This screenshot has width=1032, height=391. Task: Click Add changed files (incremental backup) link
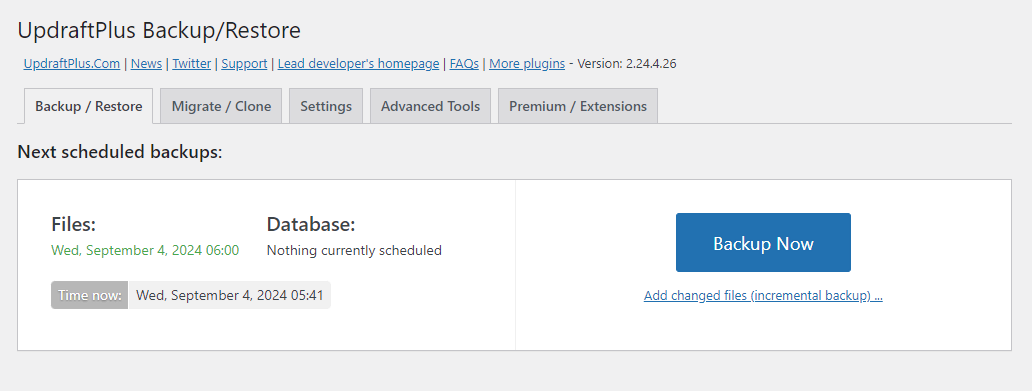click(x=763, y=296)
